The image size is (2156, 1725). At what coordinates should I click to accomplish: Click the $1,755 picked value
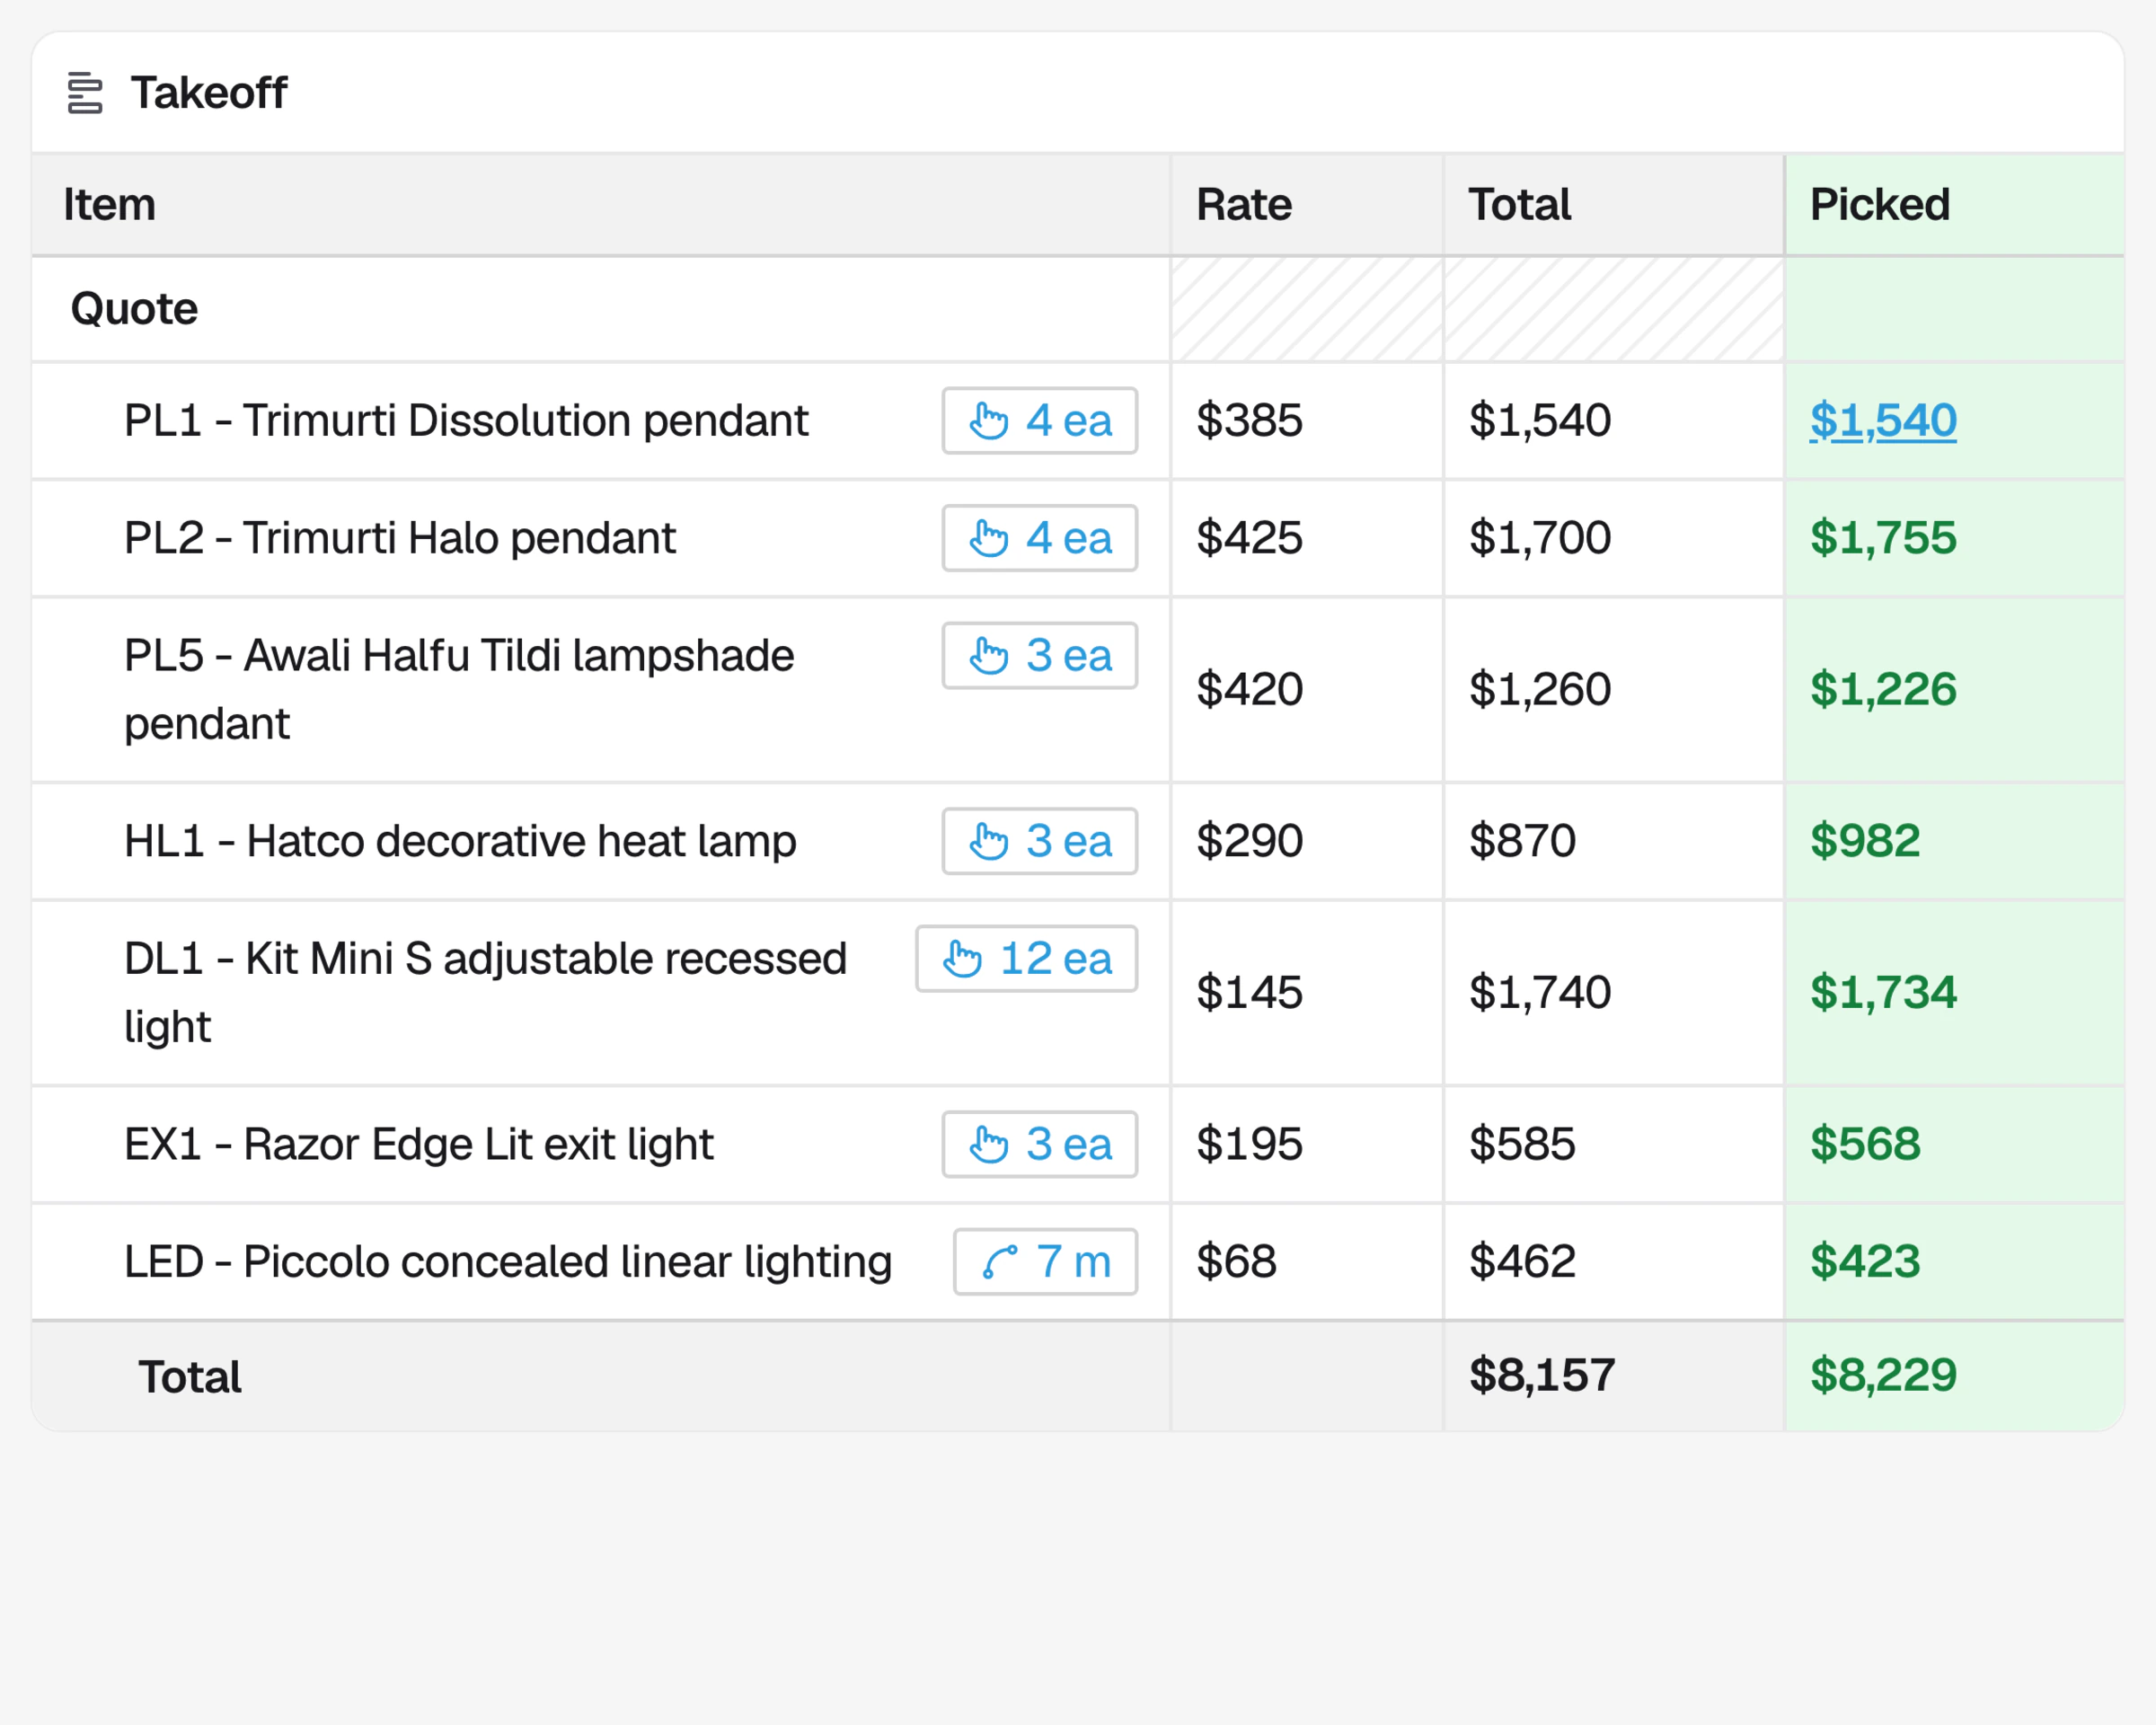pos(1883,538)
